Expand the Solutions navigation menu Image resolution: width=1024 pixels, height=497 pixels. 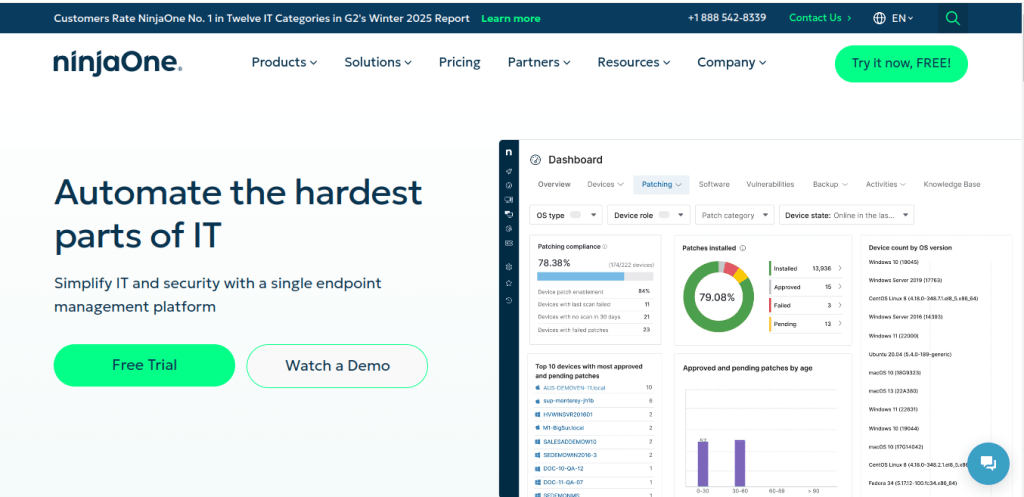(378, 62)
